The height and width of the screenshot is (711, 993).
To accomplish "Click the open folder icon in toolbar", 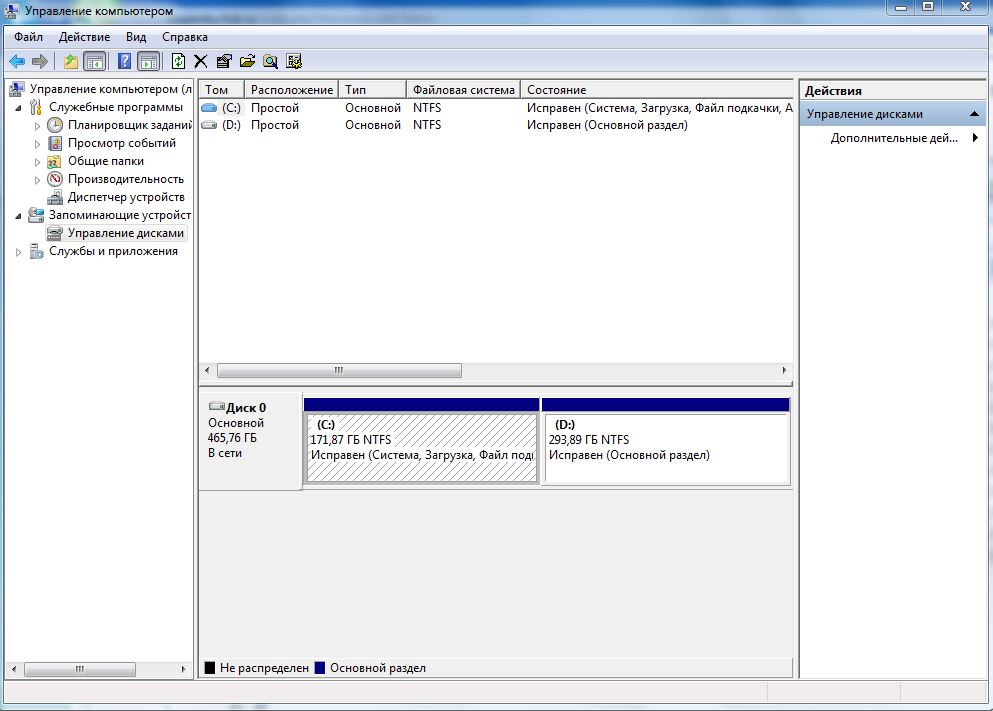I will pos(247,61).
